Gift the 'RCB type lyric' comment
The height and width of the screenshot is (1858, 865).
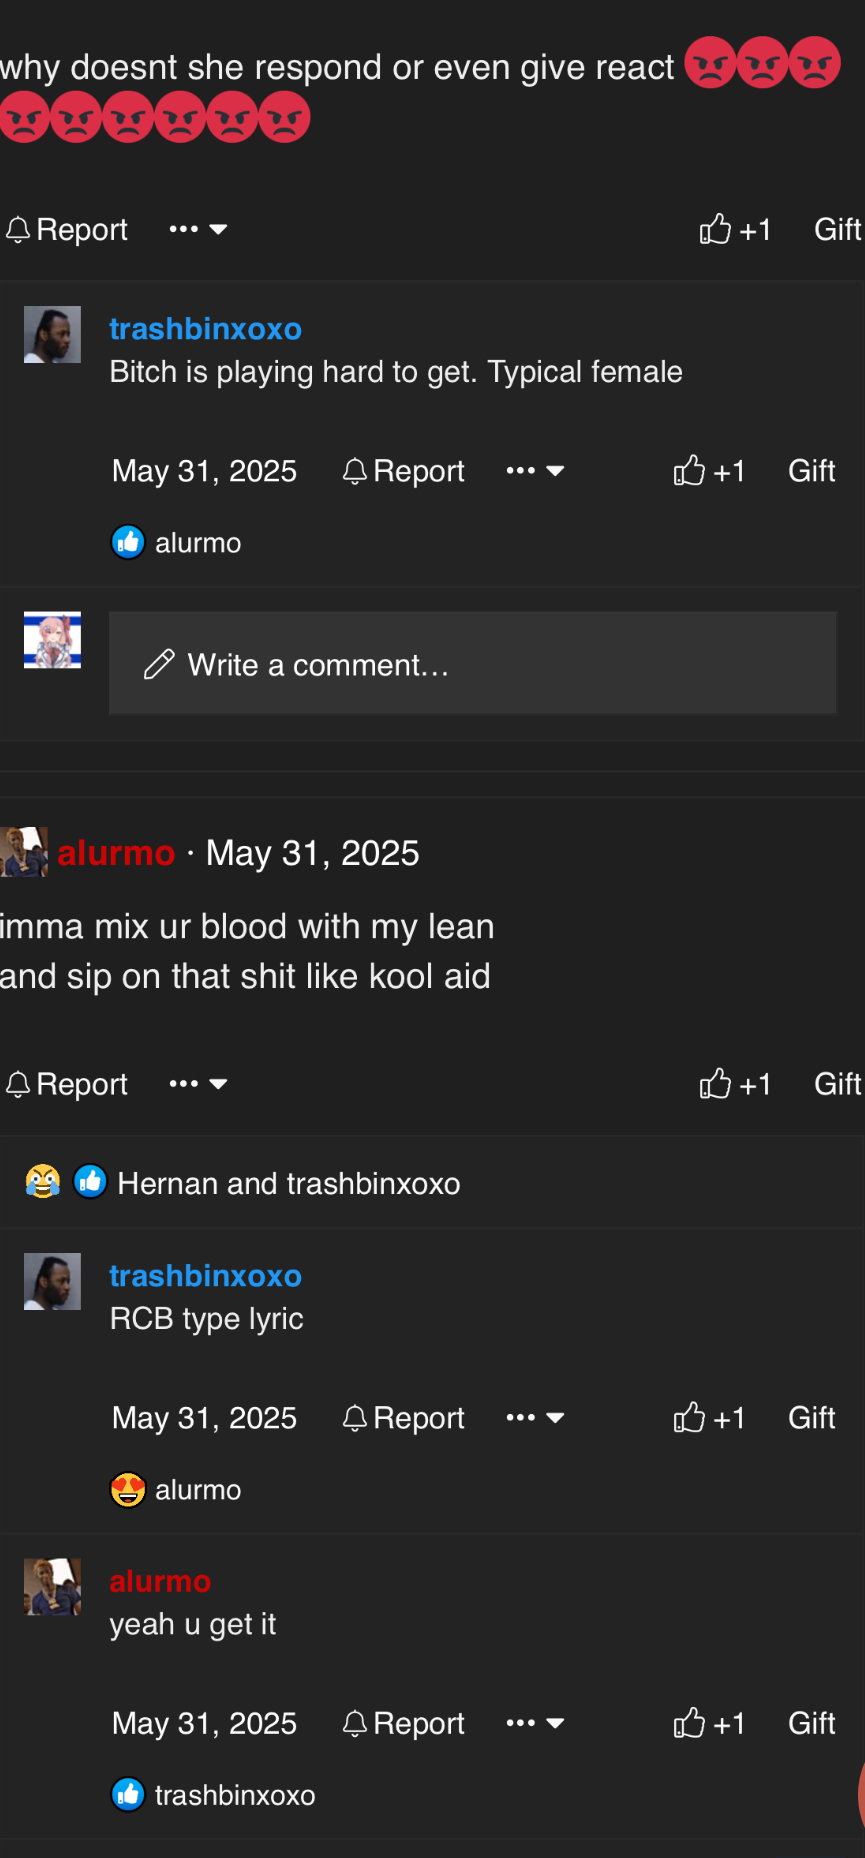[x=811, y=1418]
